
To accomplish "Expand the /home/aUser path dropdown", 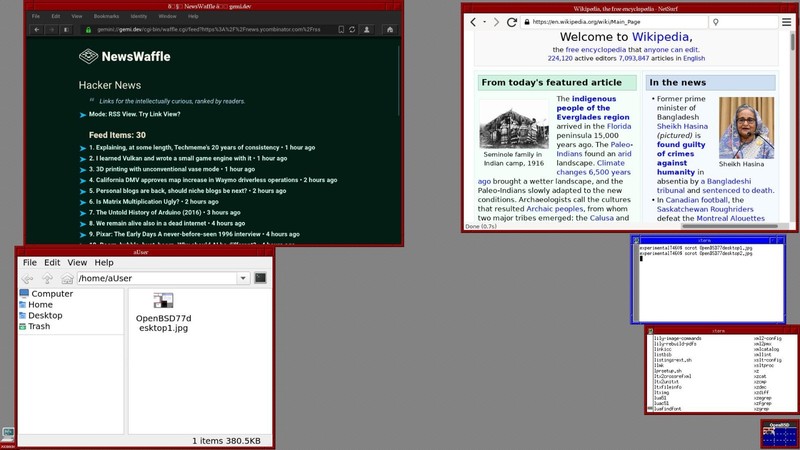I will [x=243, y=278].
